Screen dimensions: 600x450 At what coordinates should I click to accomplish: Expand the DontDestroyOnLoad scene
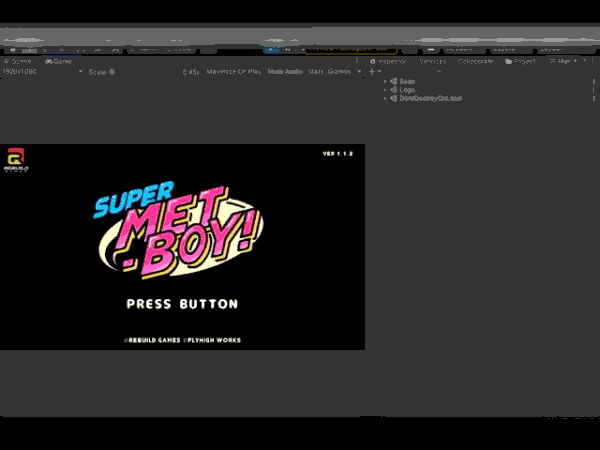(385, 98)
